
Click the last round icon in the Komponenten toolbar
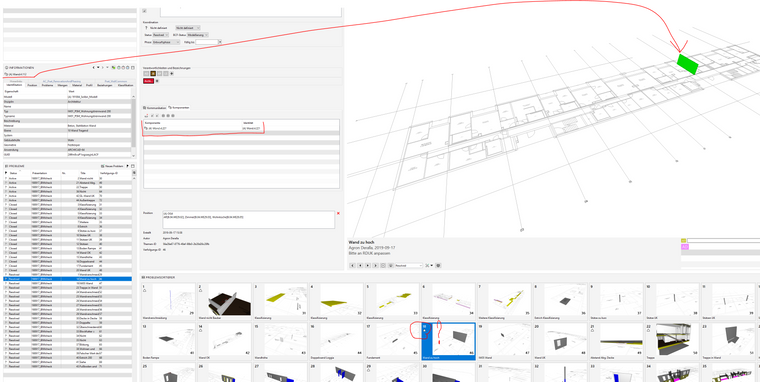pyautogui.click(x=173, y=115)
